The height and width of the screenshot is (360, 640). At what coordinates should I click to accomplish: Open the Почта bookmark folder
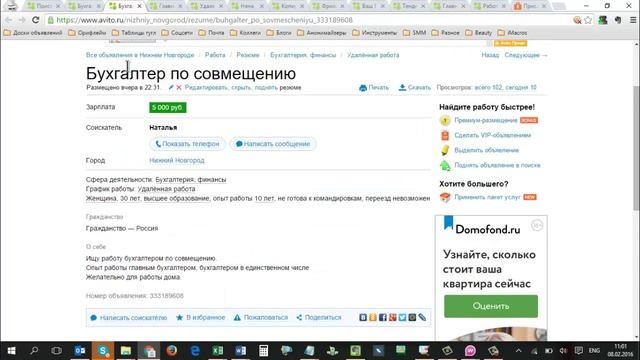pos(211,33)
